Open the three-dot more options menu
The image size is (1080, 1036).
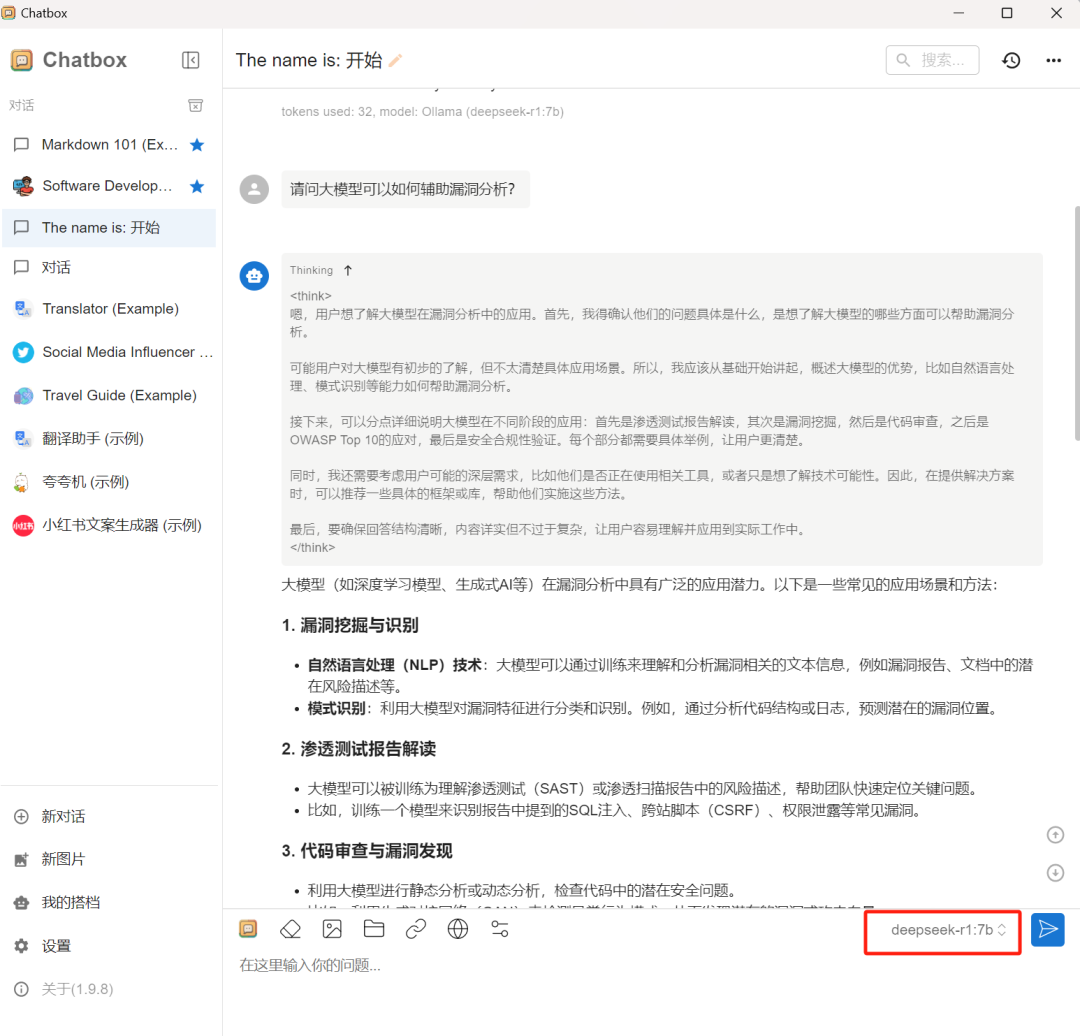pyautogui.click(x=1054, y=61)
